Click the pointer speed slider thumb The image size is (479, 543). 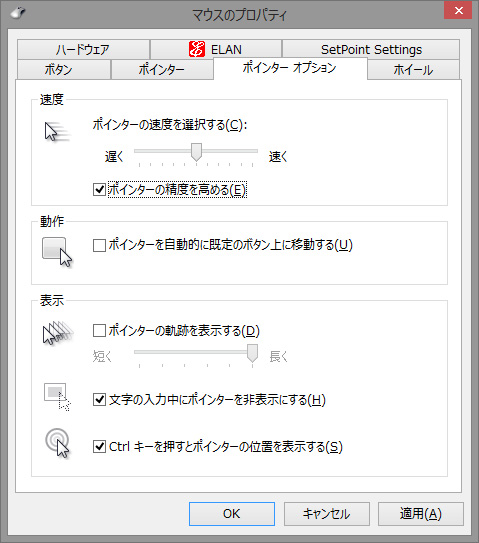[196, 152]
